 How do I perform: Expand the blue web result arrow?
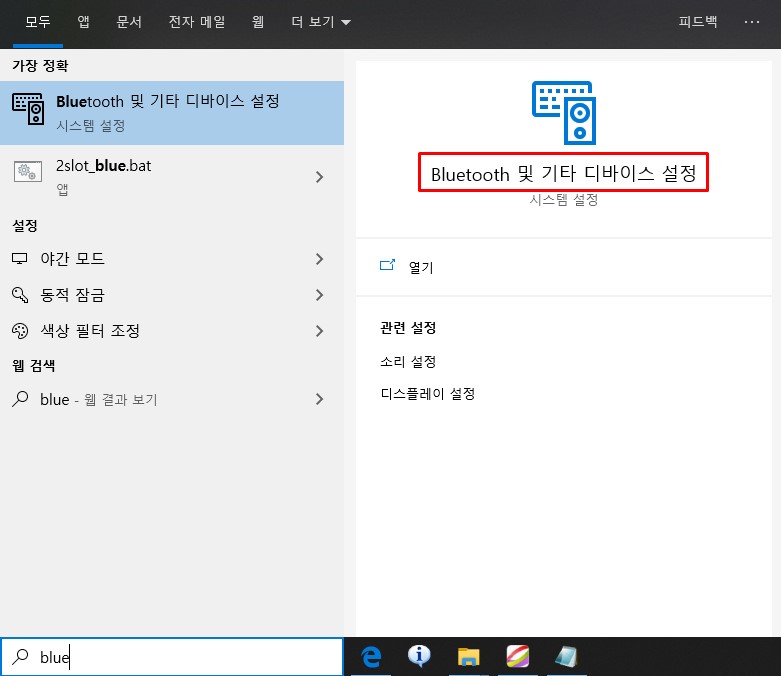[x=319, y=399]
